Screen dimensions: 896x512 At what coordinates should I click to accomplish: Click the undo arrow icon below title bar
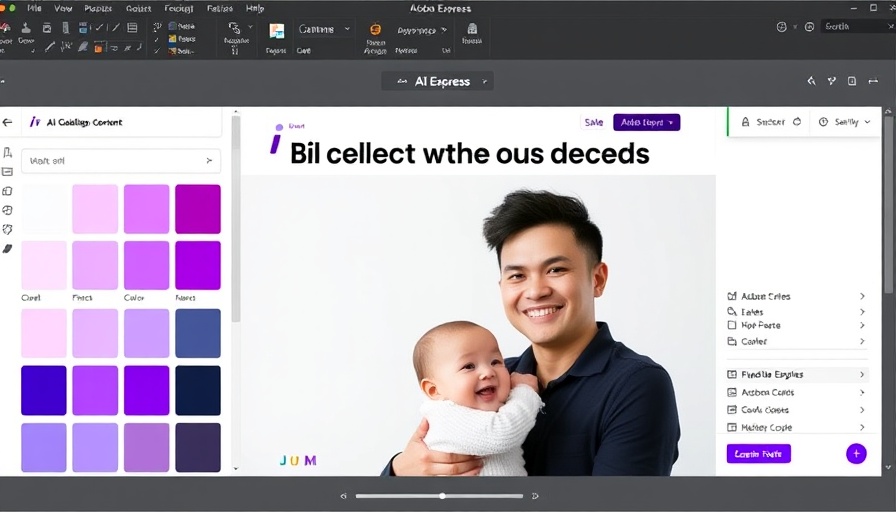(x=811, y=81)
